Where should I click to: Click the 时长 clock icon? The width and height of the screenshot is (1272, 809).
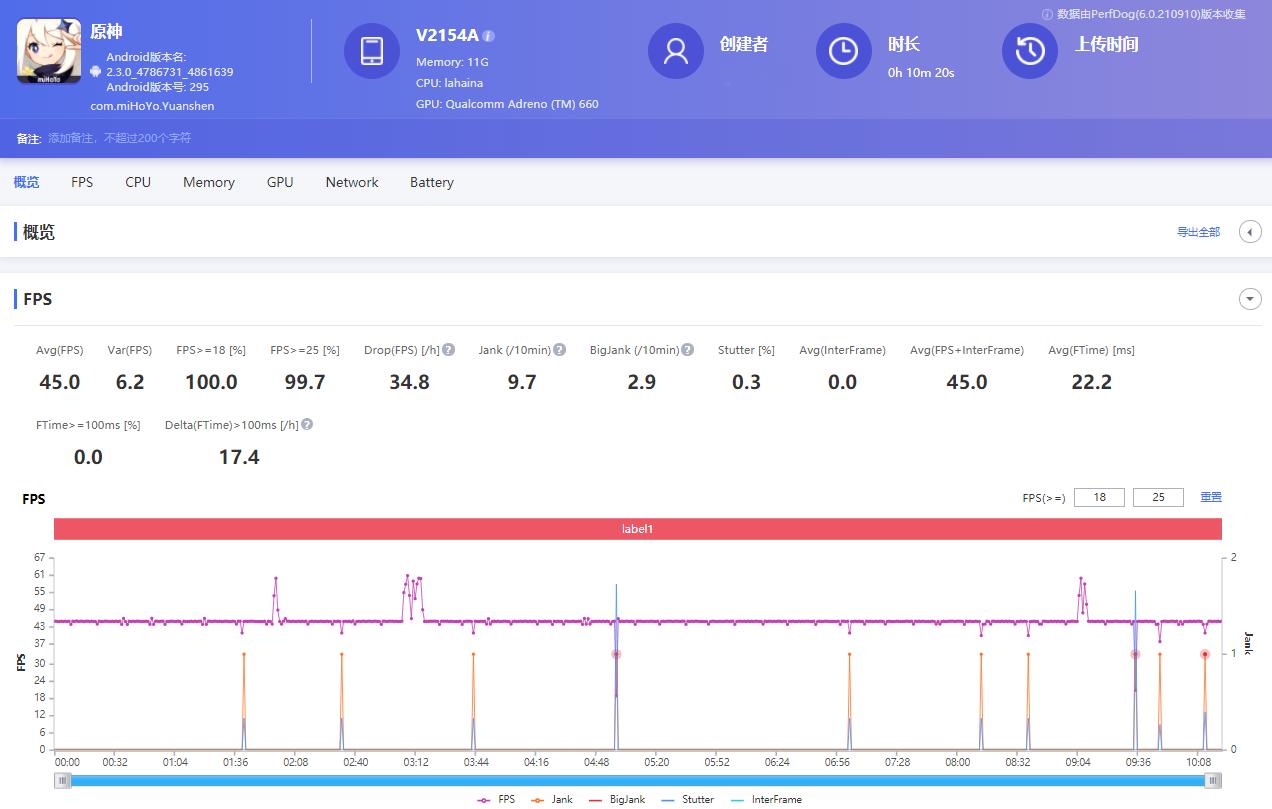[x=843, y=51]
